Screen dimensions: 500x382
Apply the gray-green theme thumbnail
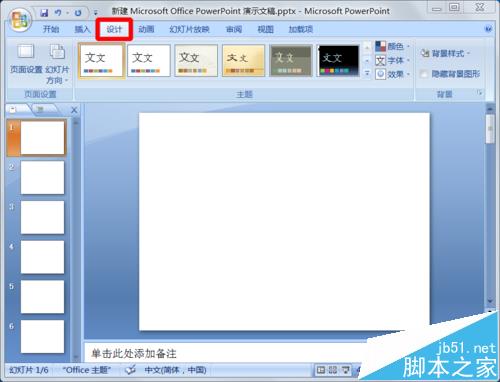coord(291,61)
